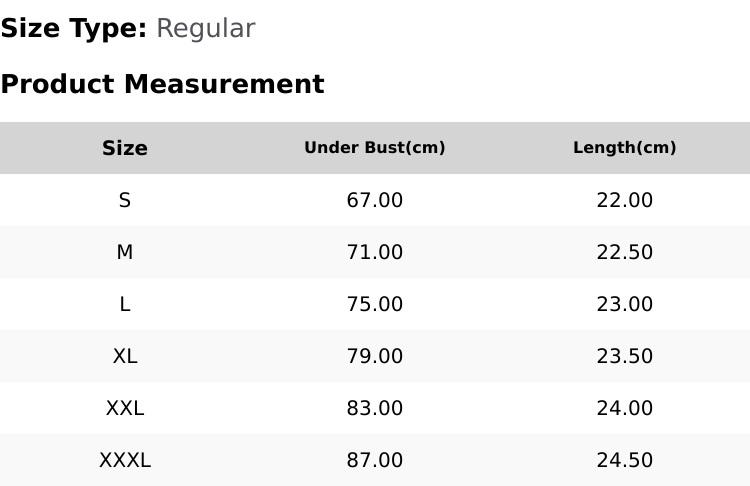The width and height of the screenshot is (750, 486).
Task: Click the 83.00 under bust value
Action: coord(375,408)
